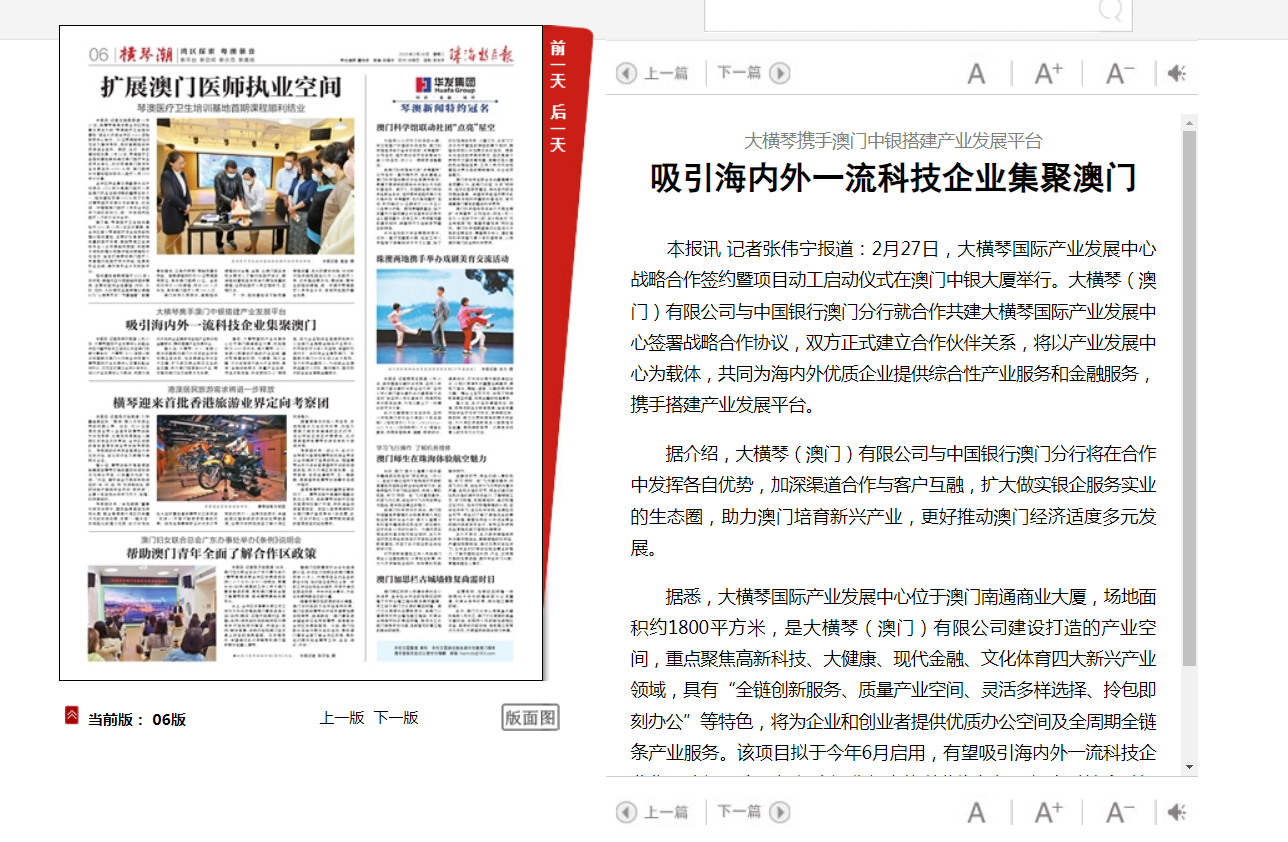Image resolution: width=1288 pixels, height=842 pixels.
Task: Click the A+ icon on the bottom toolbar
Action: [x=1047, y=812]
